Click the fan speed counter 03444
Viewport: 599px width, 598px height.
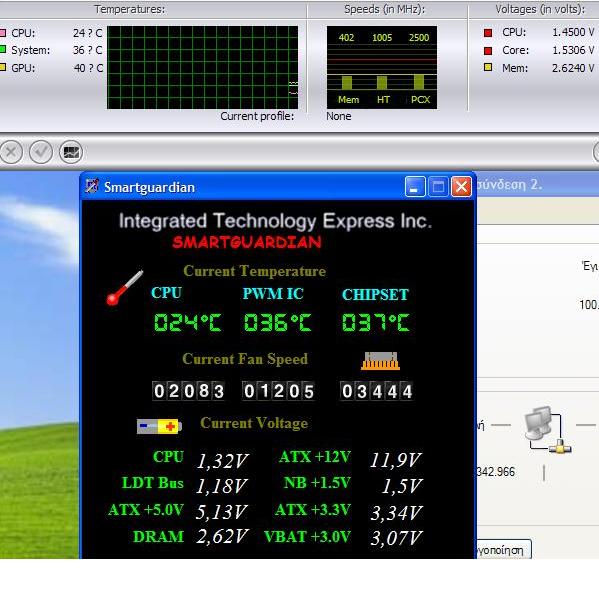377,391
